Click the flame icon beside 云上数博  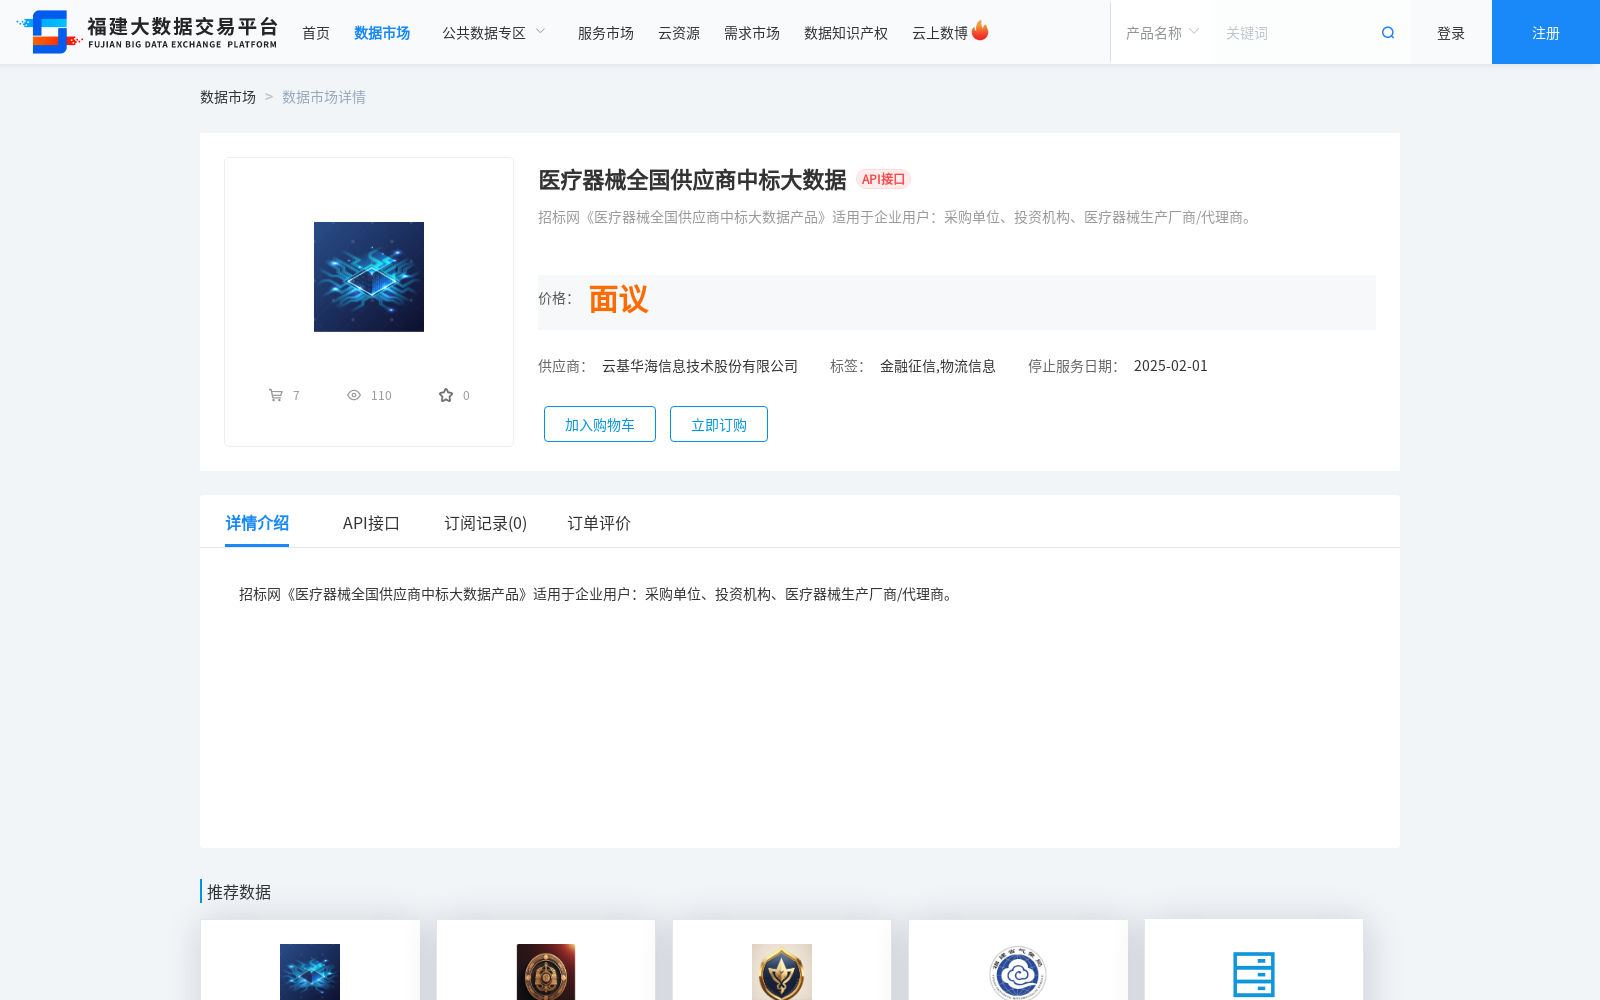tap(980, 31)
